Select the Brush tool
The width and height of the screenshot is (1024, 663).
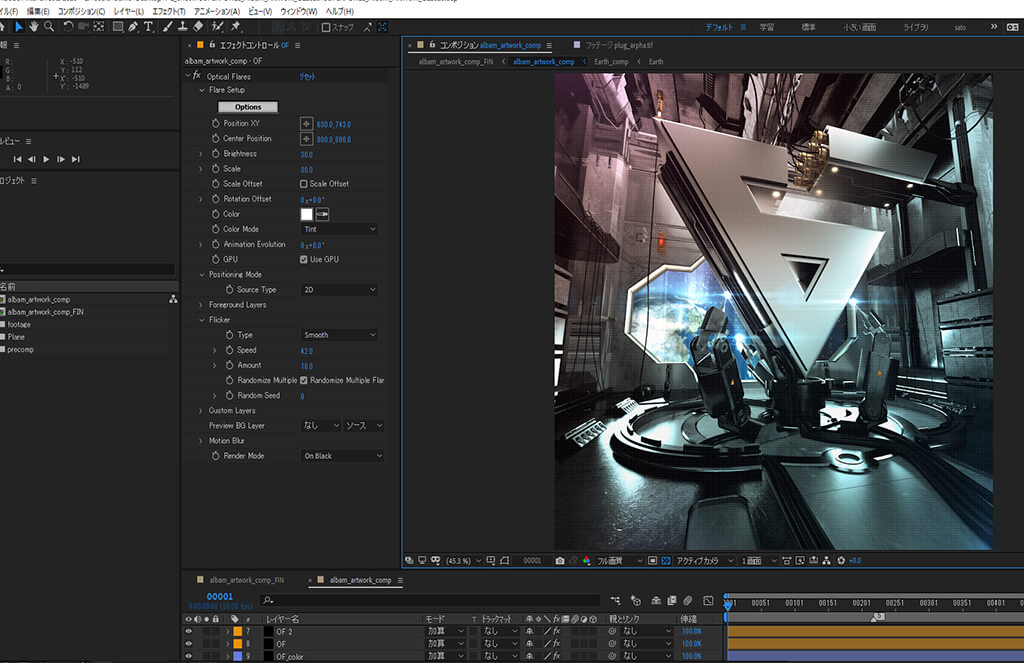[167, 26]
